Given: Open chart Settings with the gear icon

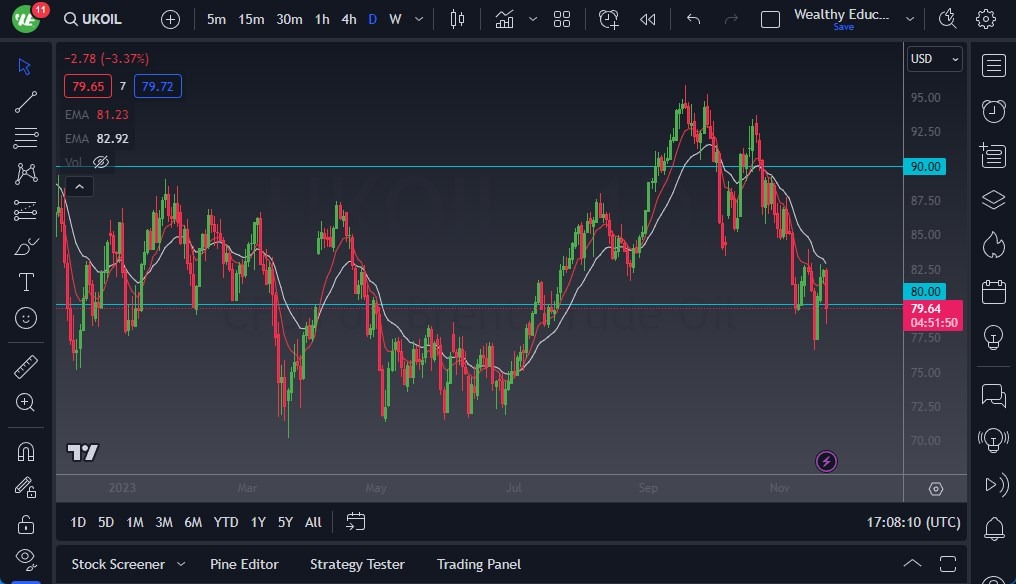Looking at the screenshot, I should point(984,18).
